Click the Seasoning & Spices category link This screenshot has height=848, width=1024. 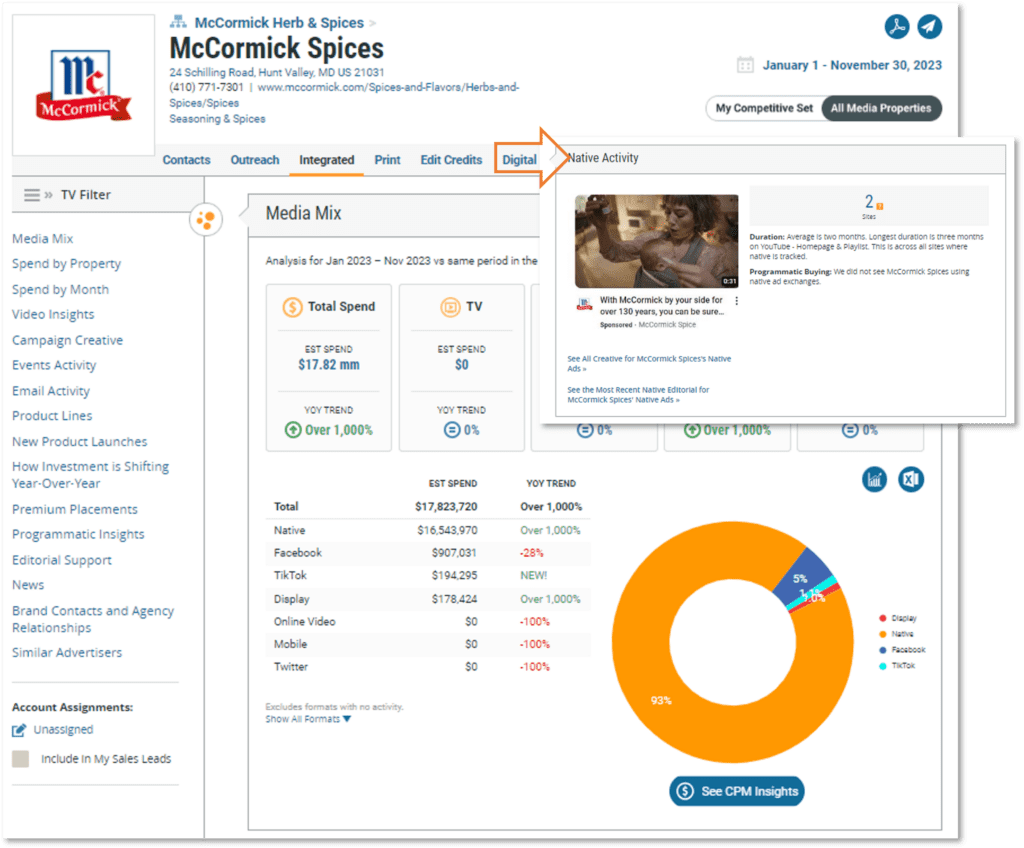click(x=217, y=119)
